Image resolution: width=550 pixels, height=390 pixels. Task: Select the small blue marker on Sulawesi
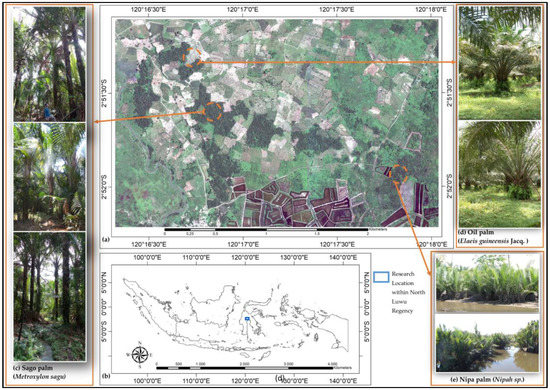(247, 318)
